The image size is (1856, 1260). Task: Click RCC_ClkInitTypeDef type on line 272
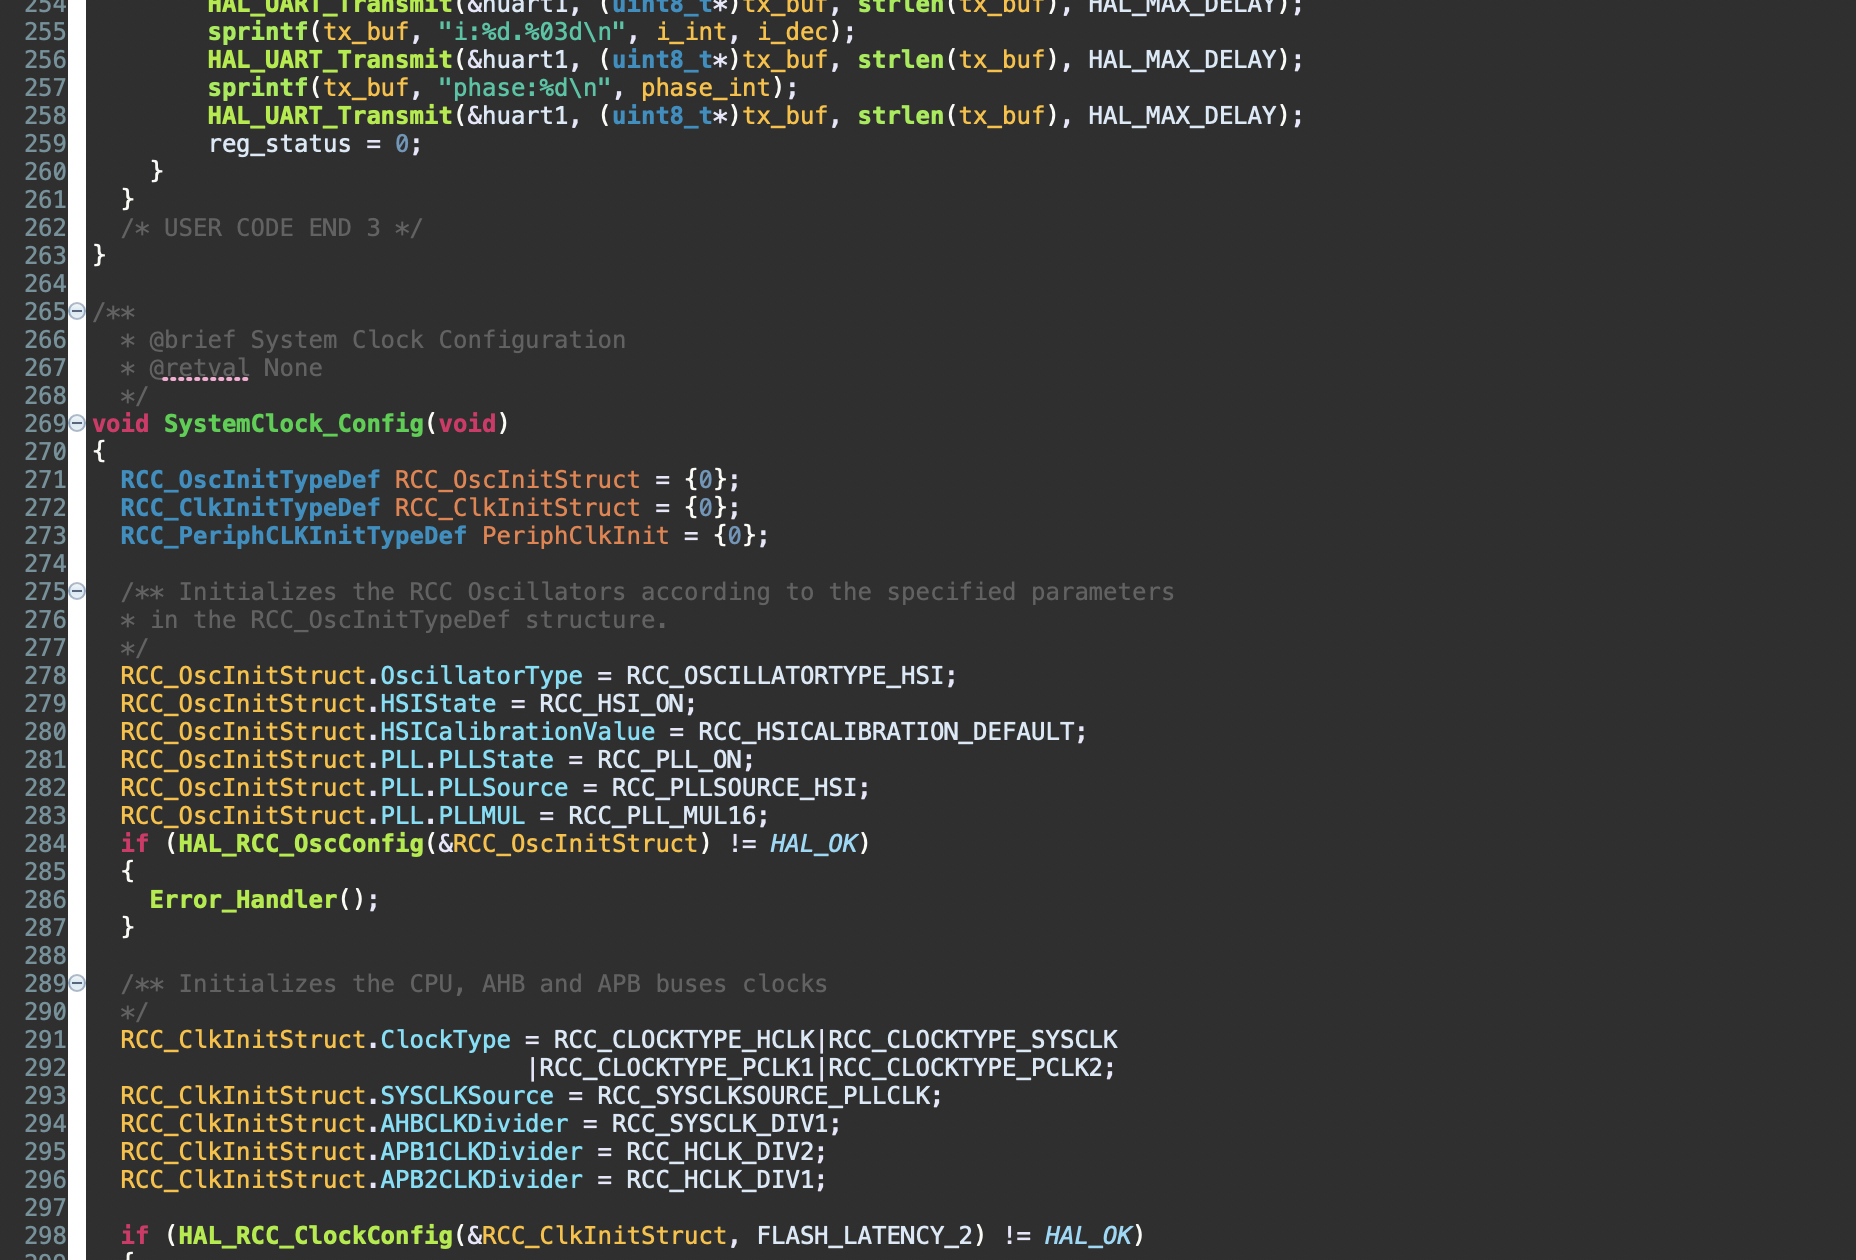tap(250, 508)
